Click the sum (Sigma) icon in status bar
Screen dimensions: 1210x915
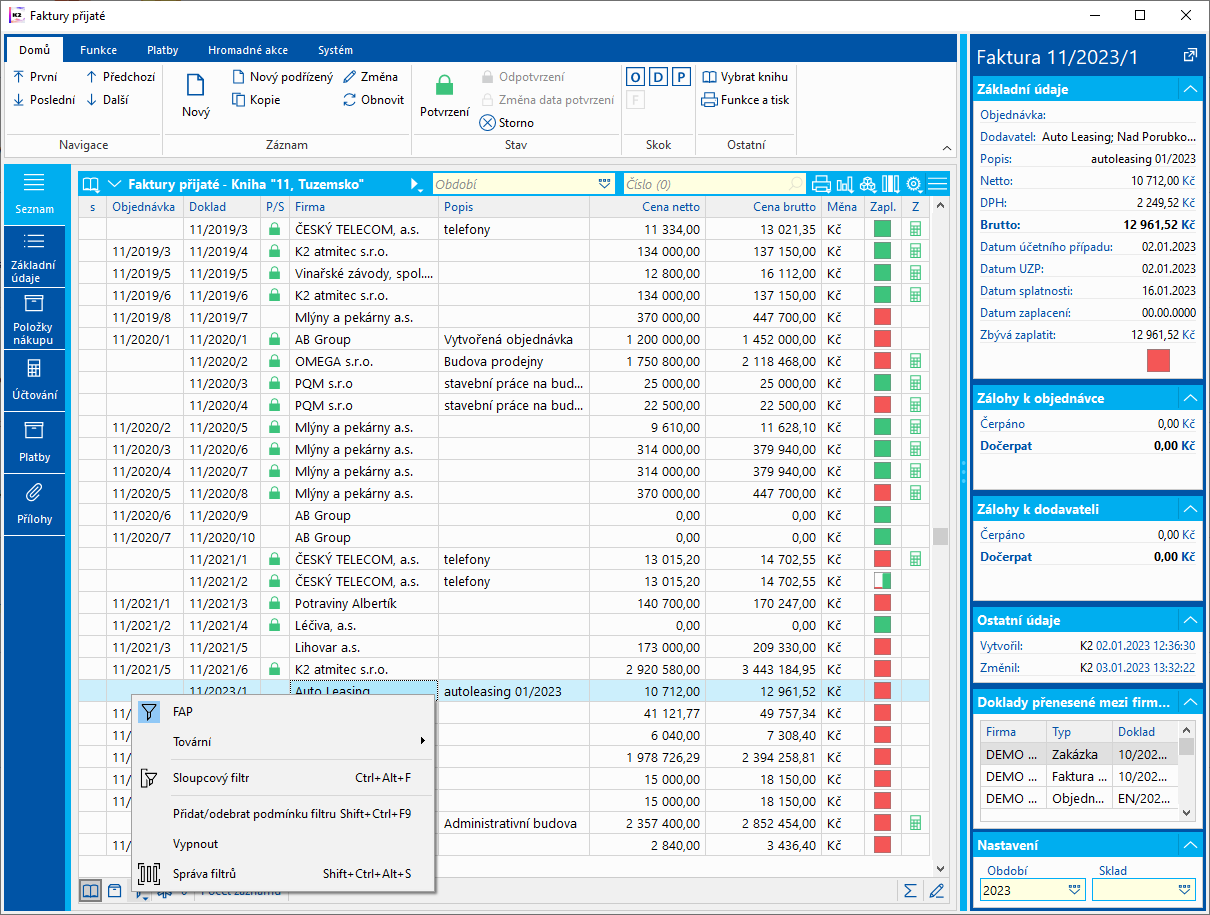point(910,890)
